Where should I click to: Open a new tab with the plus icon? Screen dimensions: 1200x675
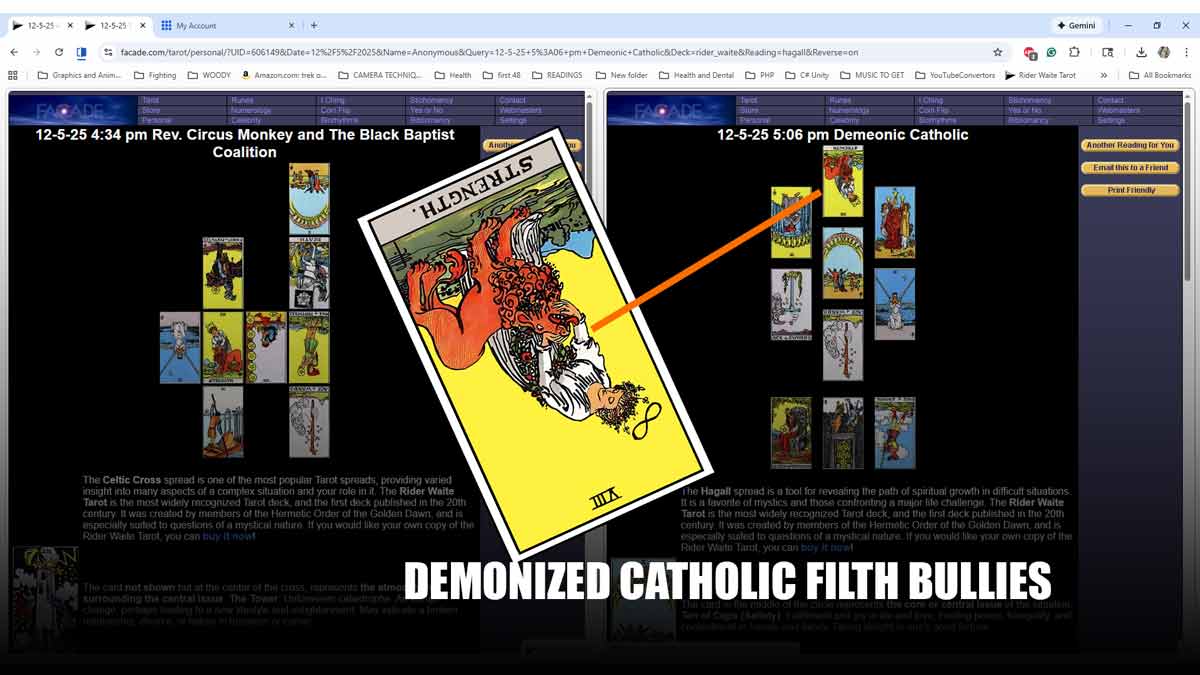pos(314,25)
